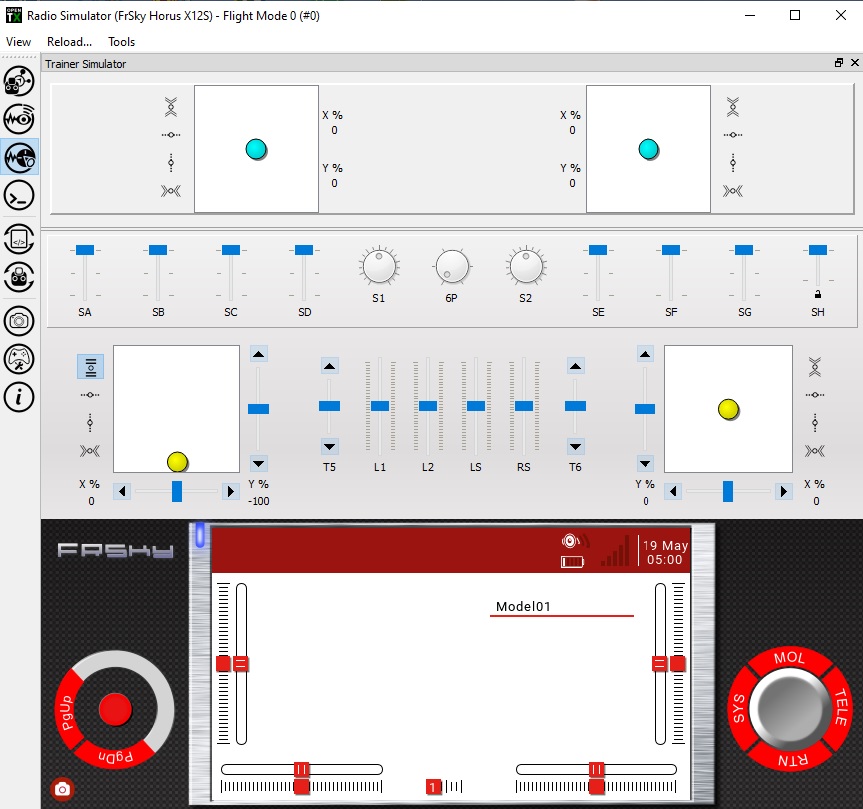Enable the highlighted stick hold mode toggle

click(90, 367)
